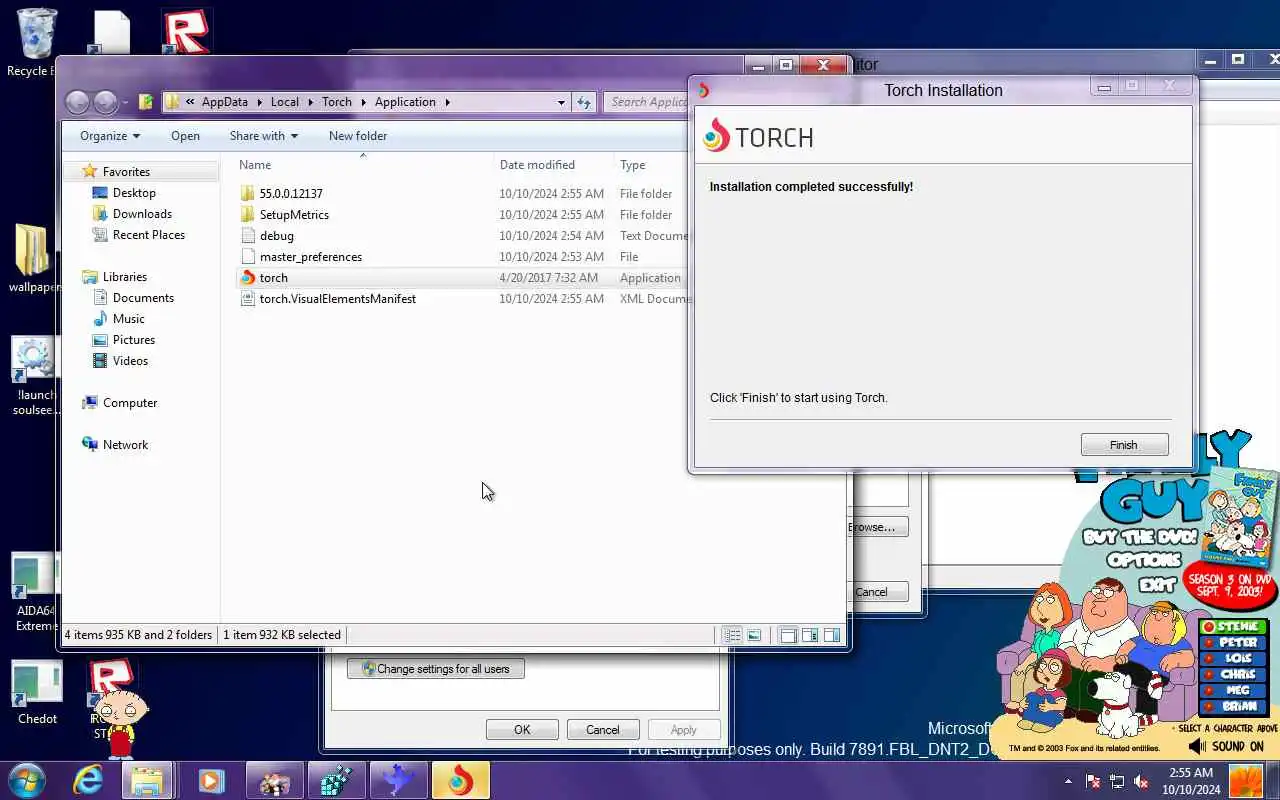Image resolution: width=1280 pixels, height=800 pixels.
Task: Expand the arrow after Local breadcrumb
Action: [311, 102]
